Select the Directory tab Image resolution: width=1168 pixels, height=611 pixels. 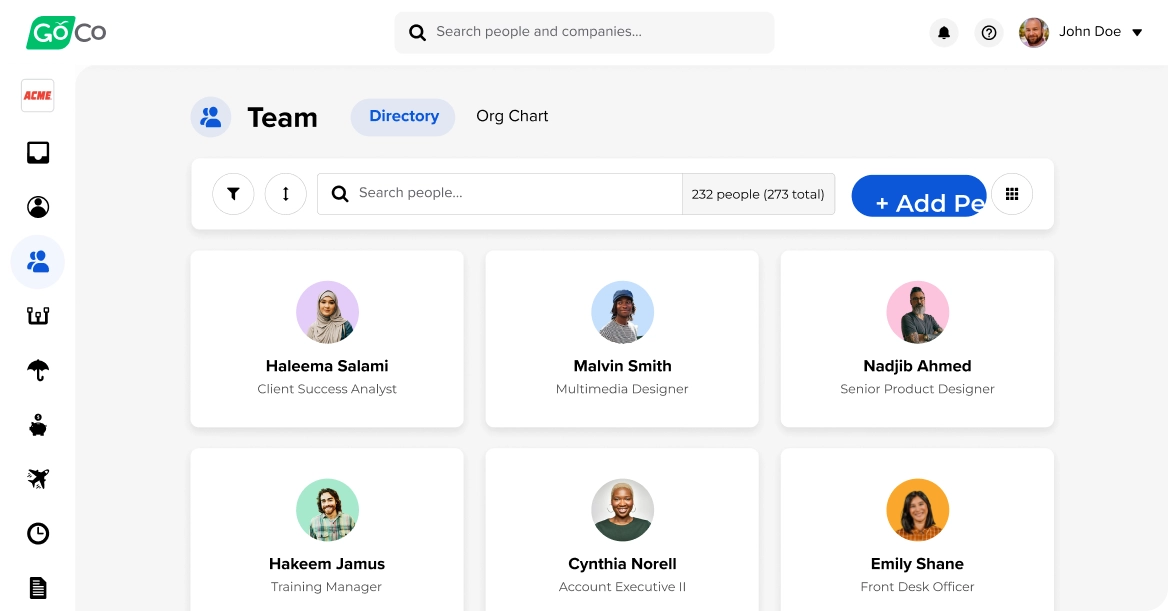pyautogui.click(x=403, y=116)
